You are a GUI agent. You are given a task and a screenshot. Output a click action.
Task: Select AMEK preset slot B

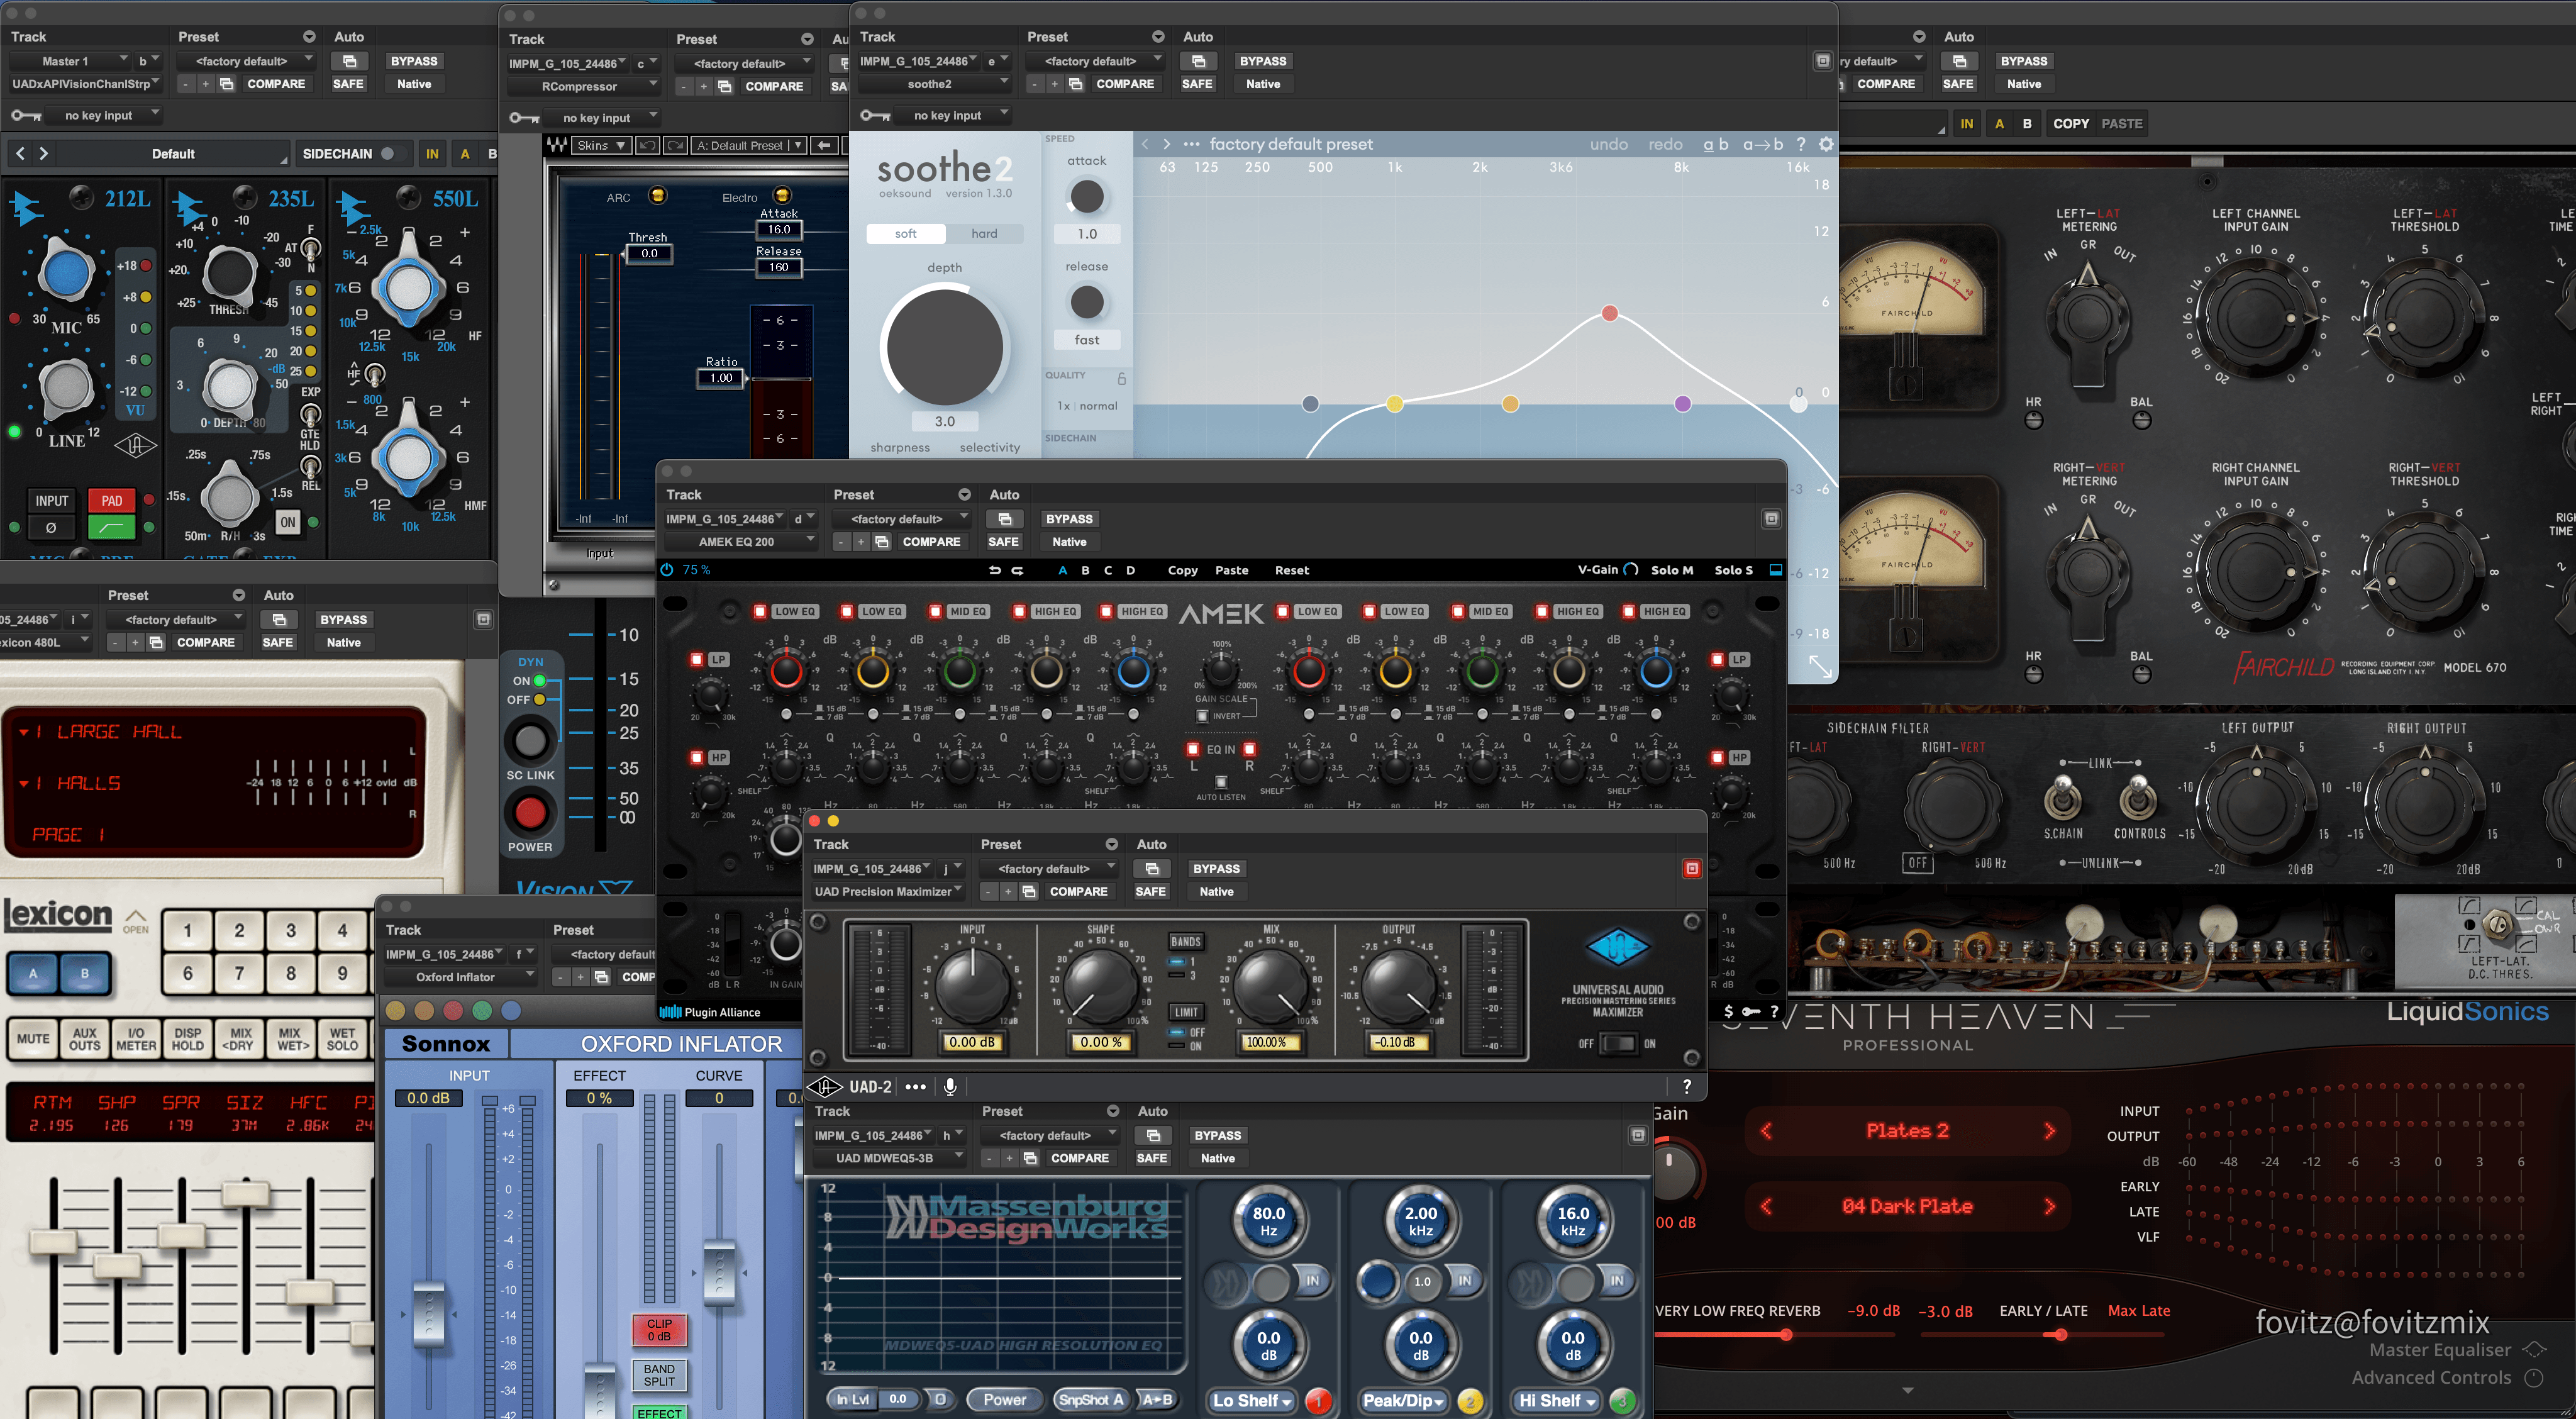coord(1085,570)
